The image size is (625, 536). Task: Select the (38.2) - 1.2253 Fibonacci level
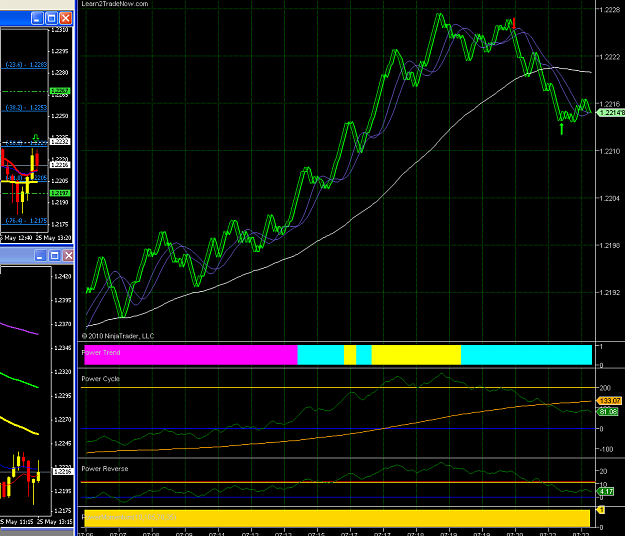[26, 108]
